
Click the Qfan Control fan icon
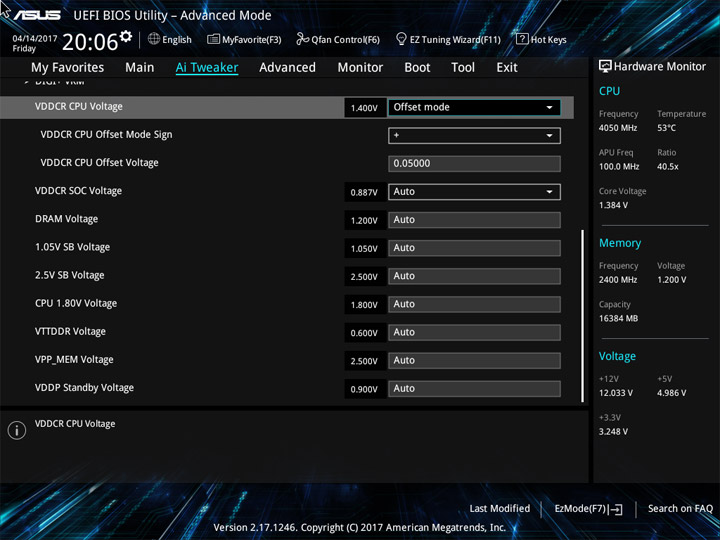click(x=302, y=39)
